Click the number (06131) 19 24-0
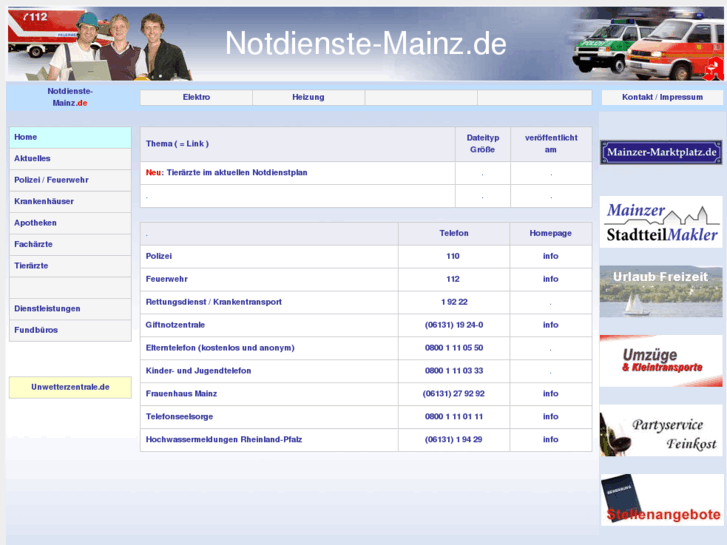Screen dimensions: 727x545 click(454, 325)
